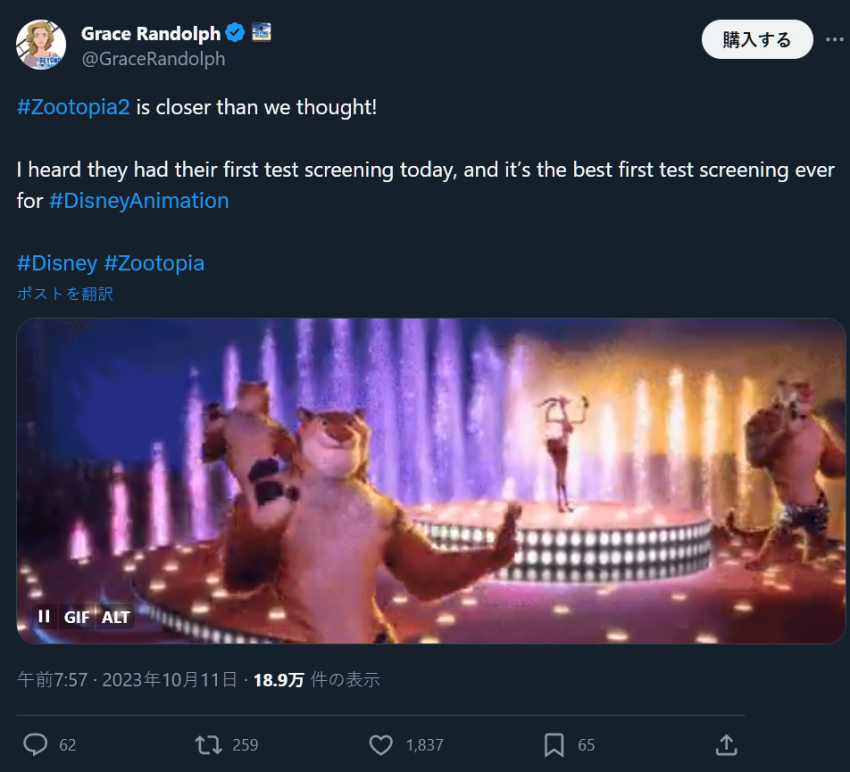Like the post with heart icon
This screenshot has height=772, width=850.
click(x=381, y=744)
